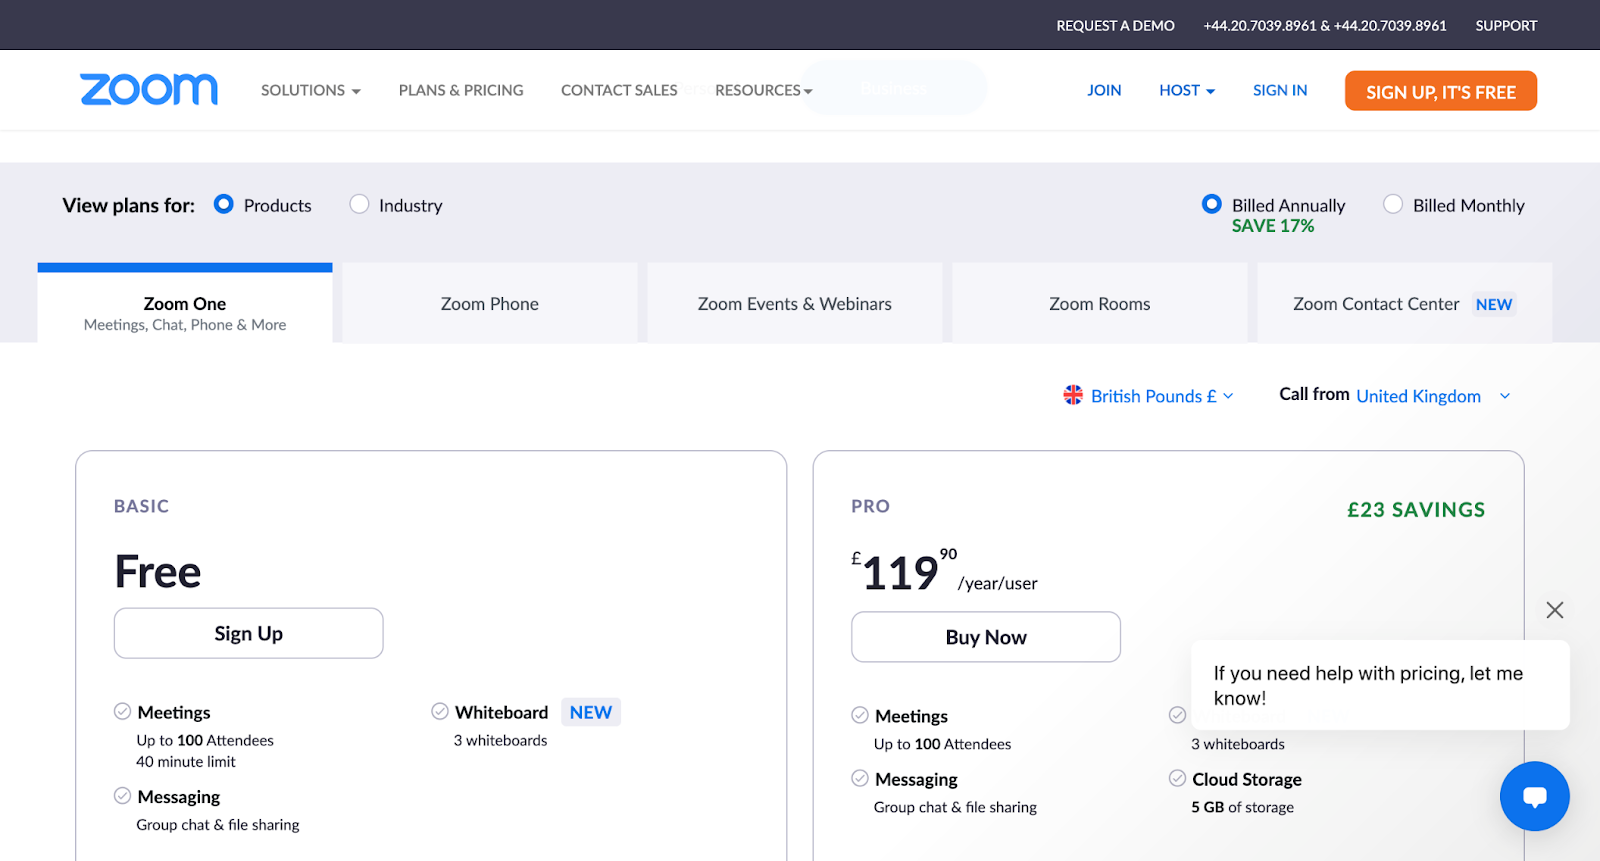
Task: Click the Basic plan Sign Up button
Action: pyautogui.click(x=249, y=633)
